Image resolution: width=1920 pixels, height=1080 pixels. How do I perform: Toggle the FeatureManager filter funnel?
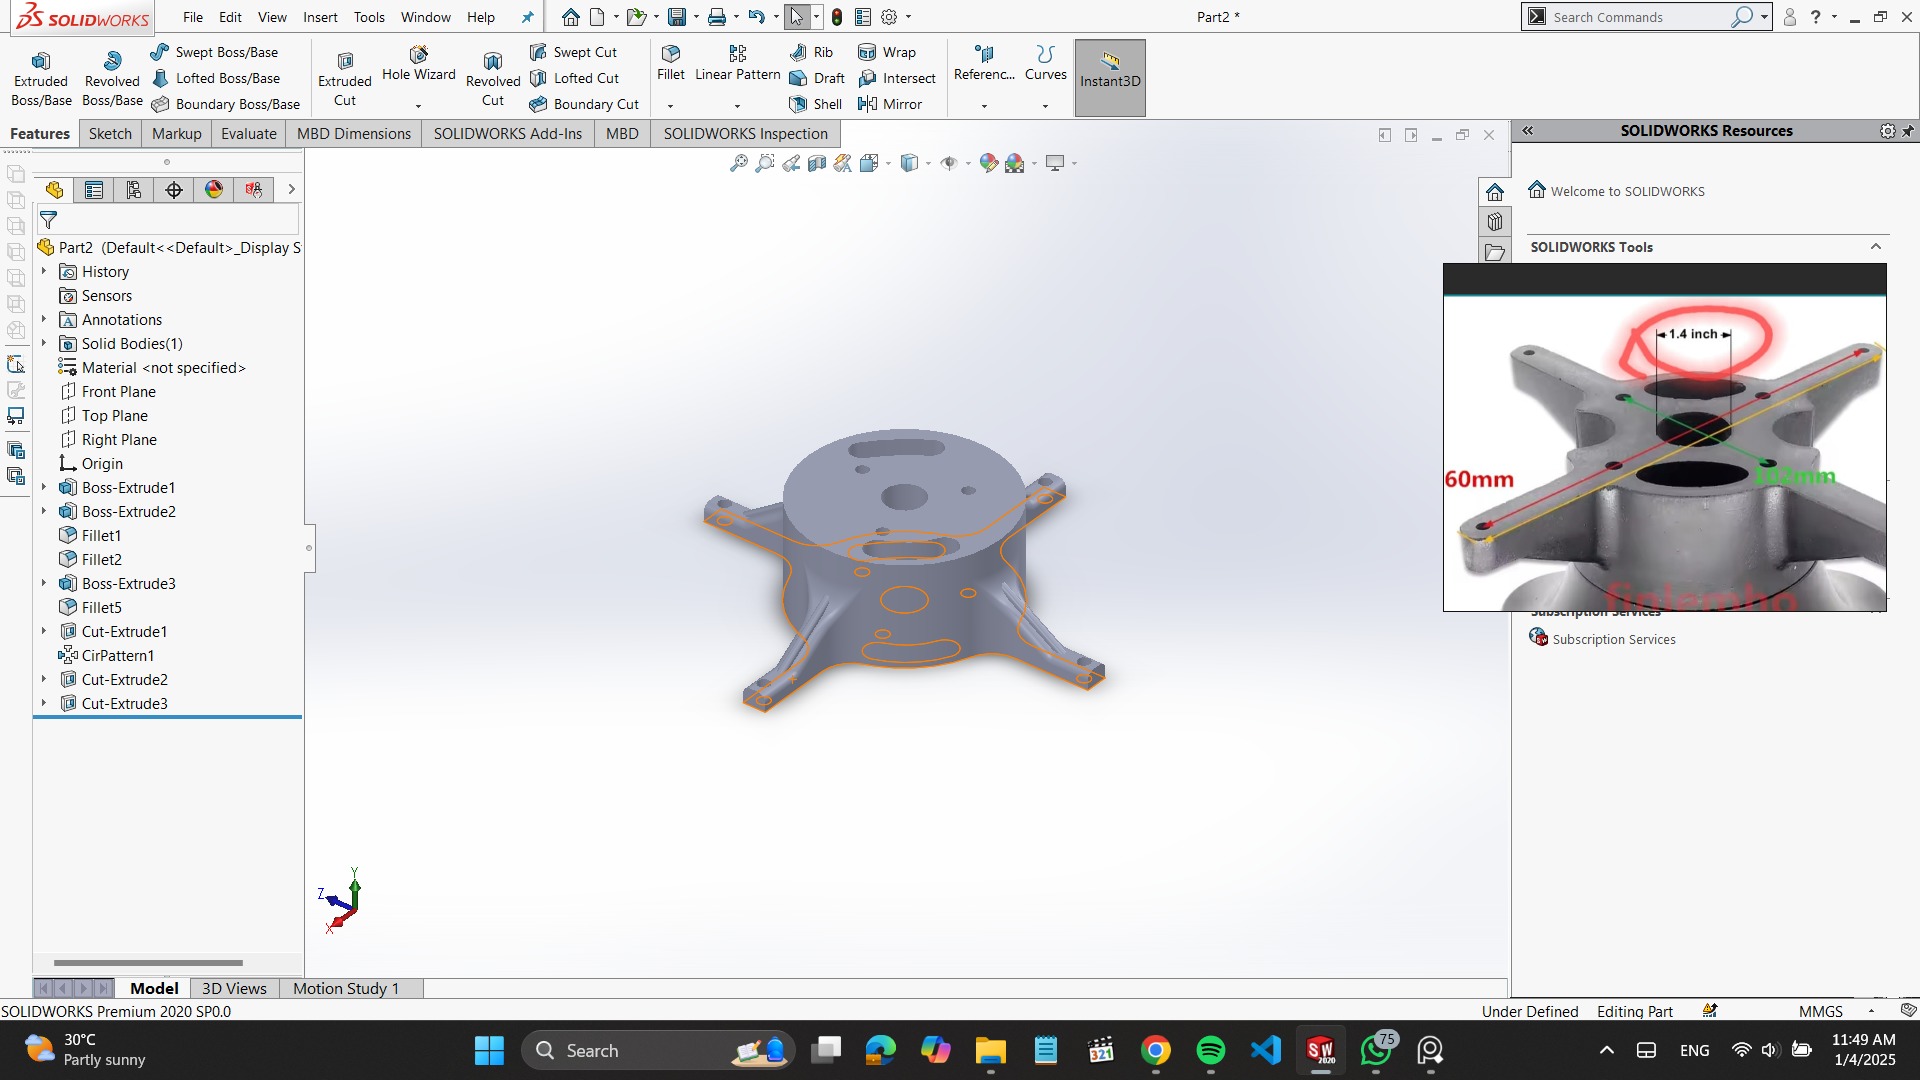(48, 220)
